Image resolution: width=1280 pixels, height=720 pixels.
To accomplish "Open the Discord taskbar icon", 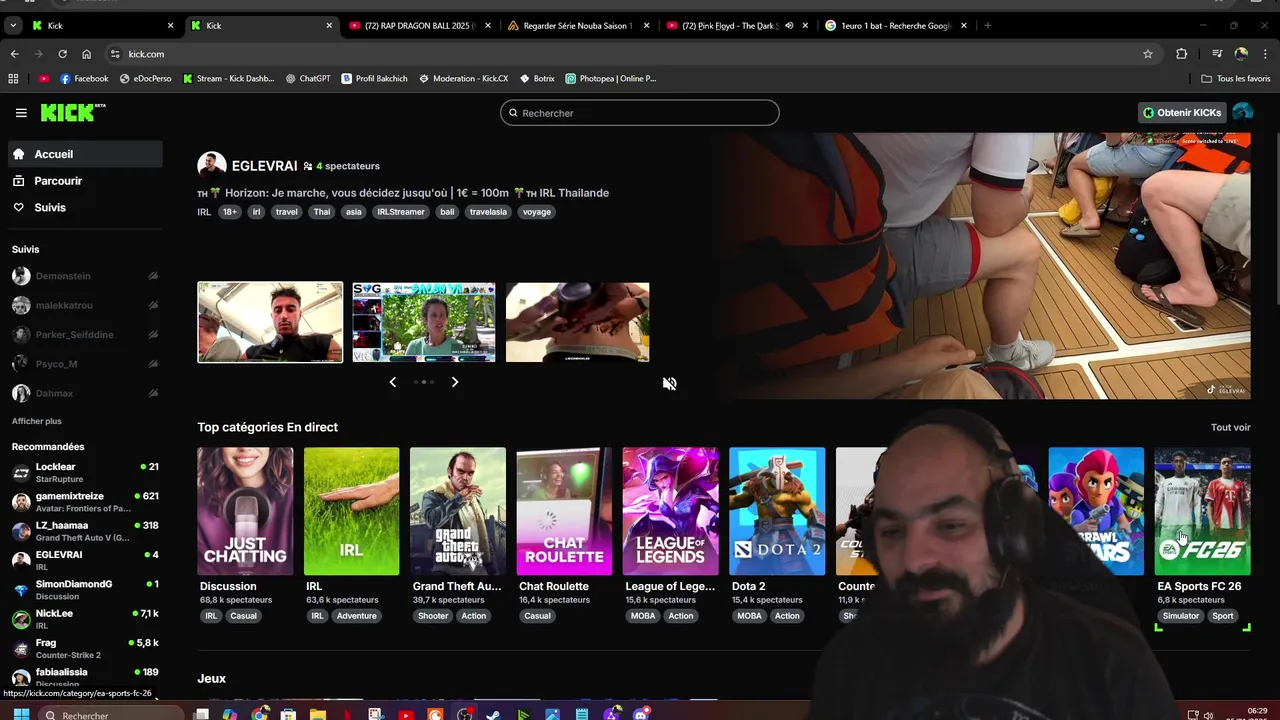I will (x=642, y=714).
